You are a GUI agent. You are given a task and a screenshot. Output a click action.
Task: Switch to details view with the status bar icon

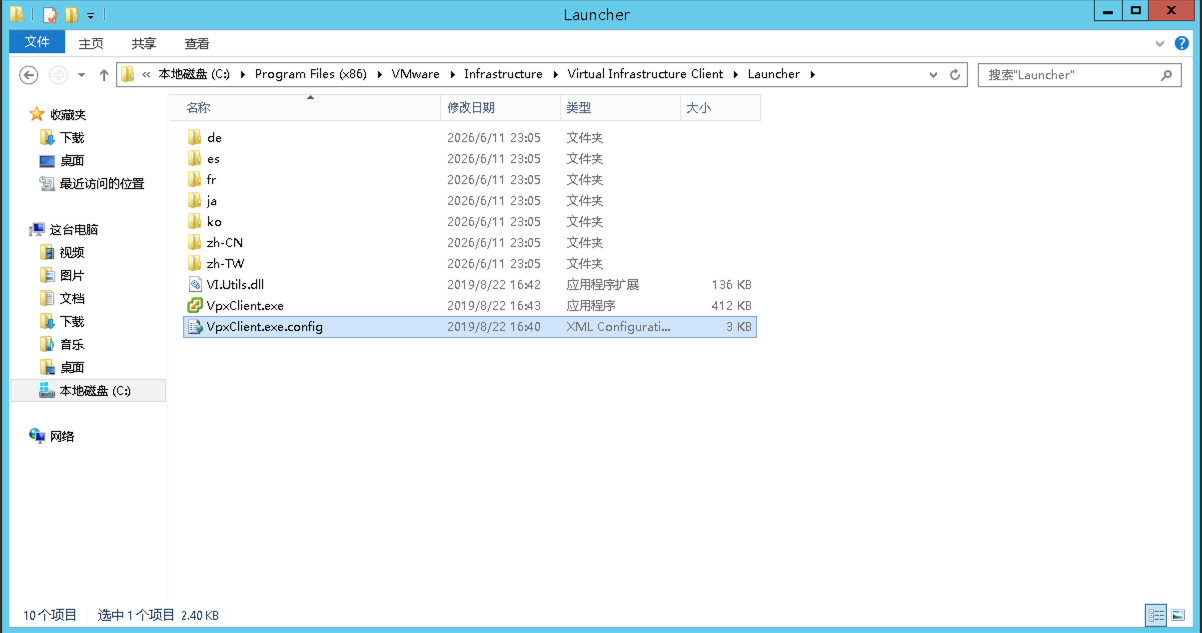(x=1156, y=615)
